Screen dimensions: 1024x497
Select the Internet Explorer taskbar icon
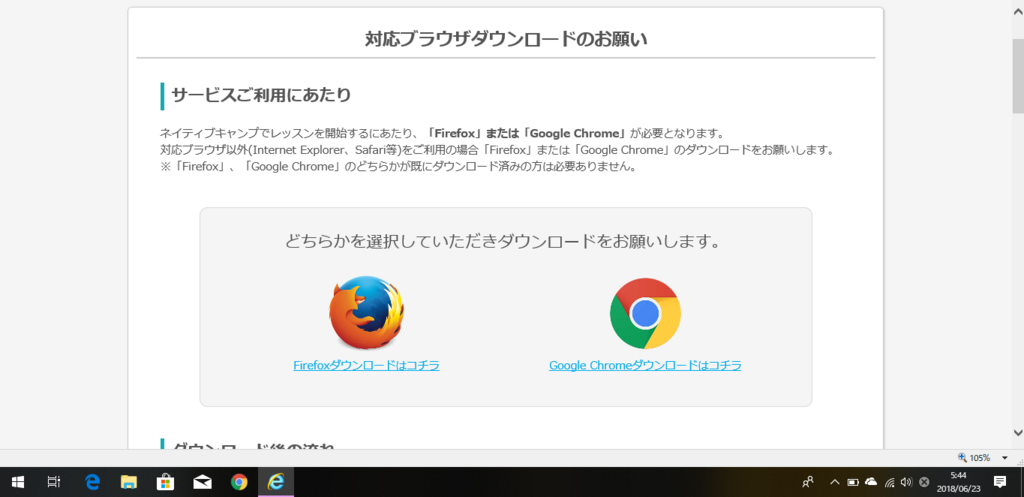tap(276, 483)
